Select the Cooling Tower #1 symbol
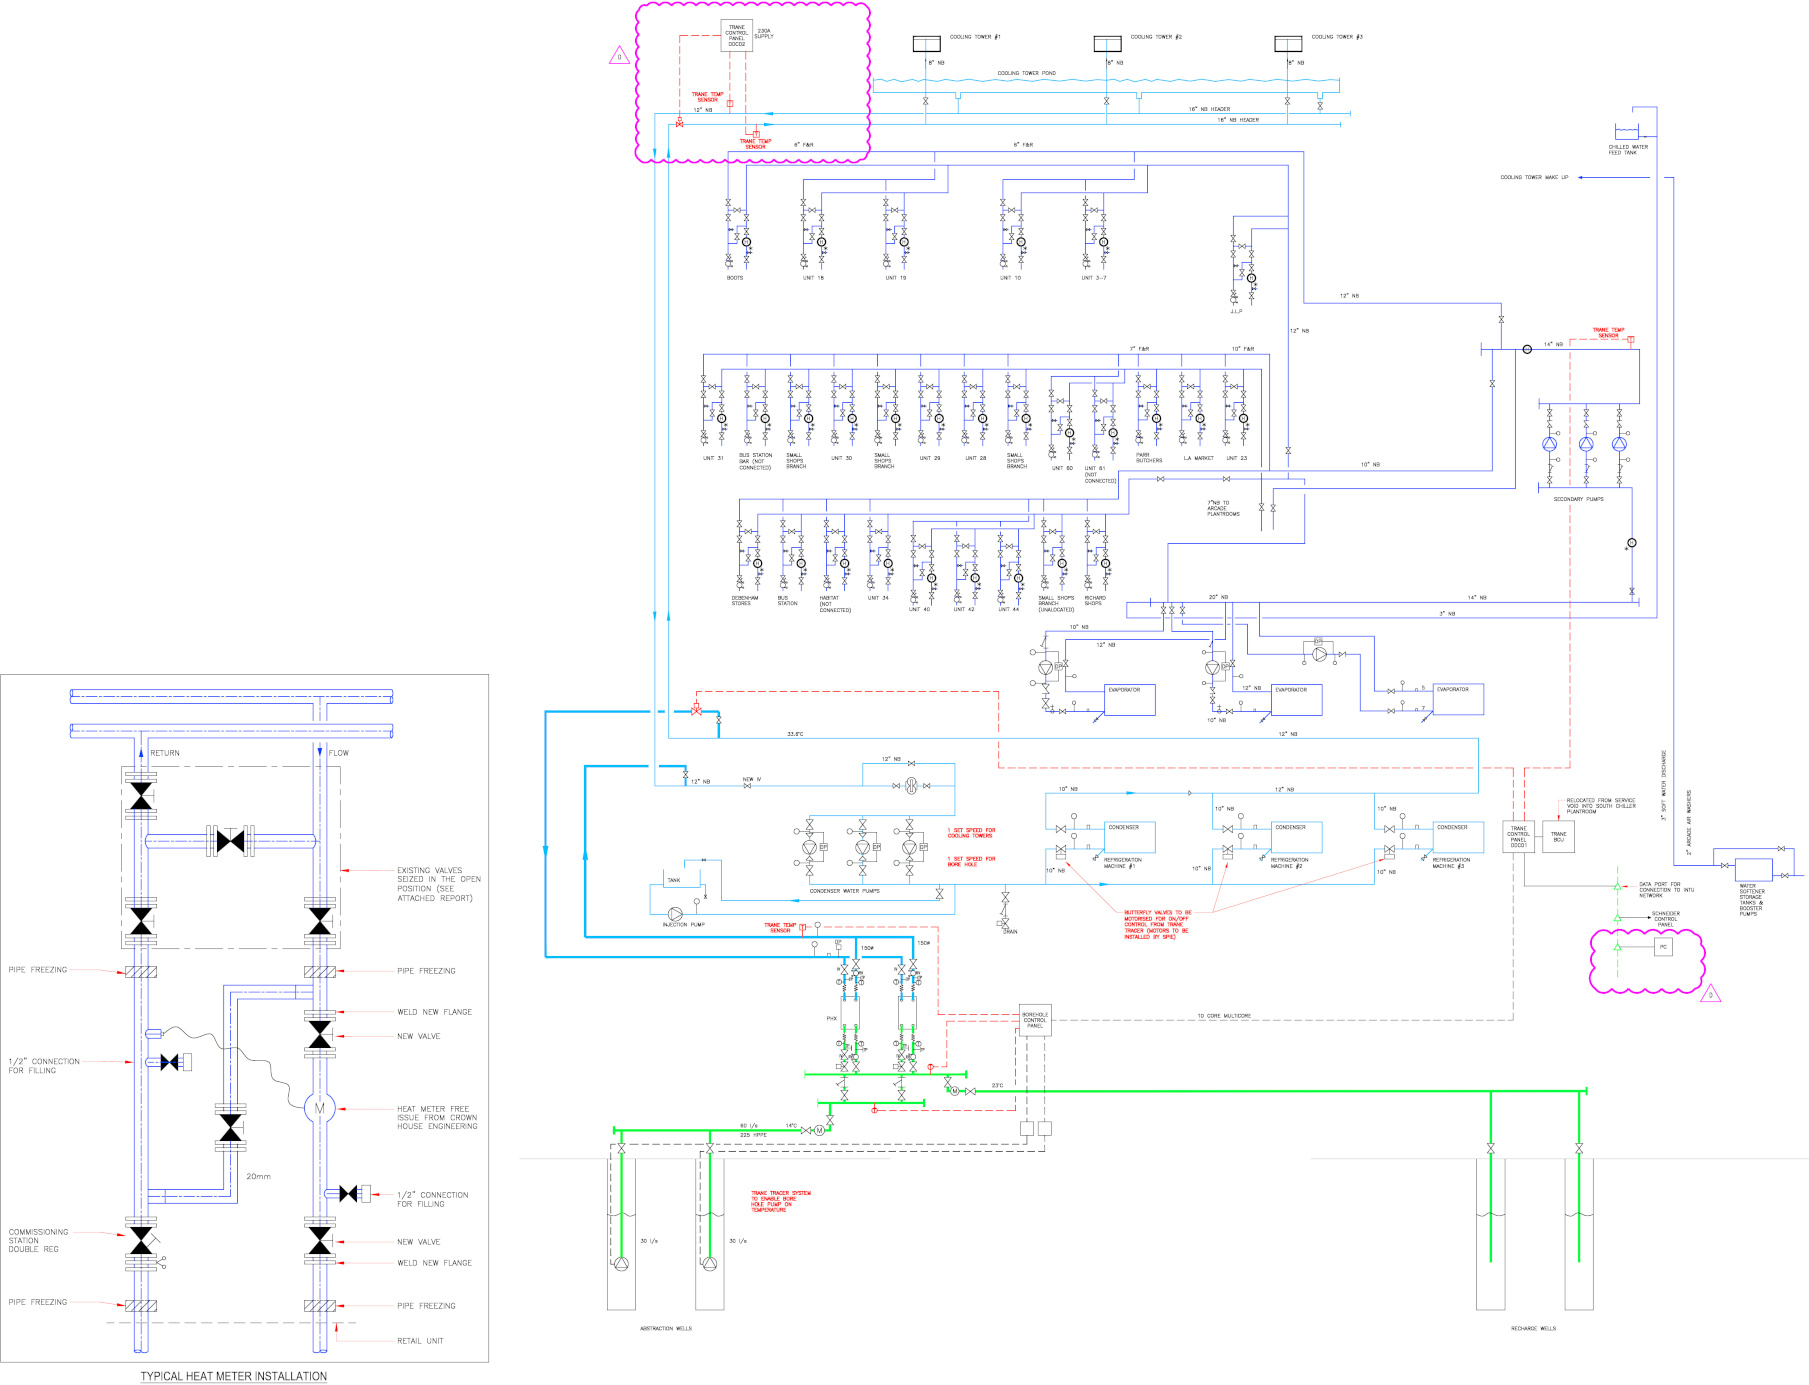The width and height of the screenshot is (1809, 1385). pos(926,43)
